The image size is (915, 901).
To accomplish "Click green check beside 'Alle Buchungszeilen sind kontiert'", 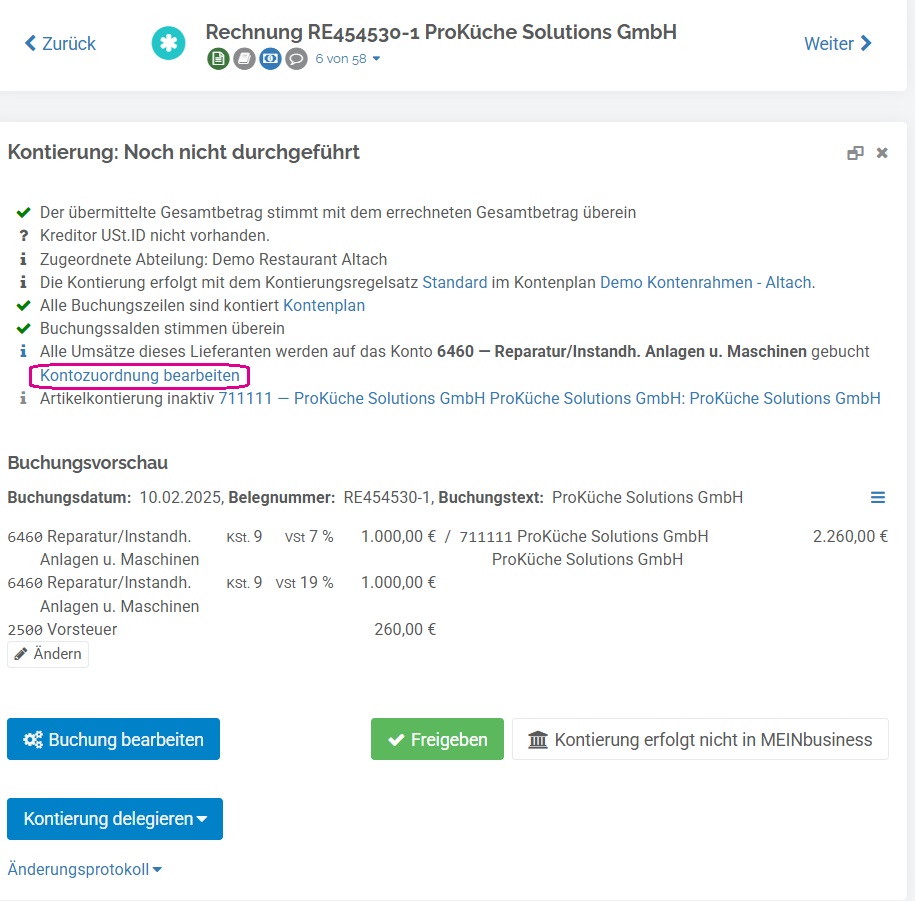I will (x=23, y=305).
